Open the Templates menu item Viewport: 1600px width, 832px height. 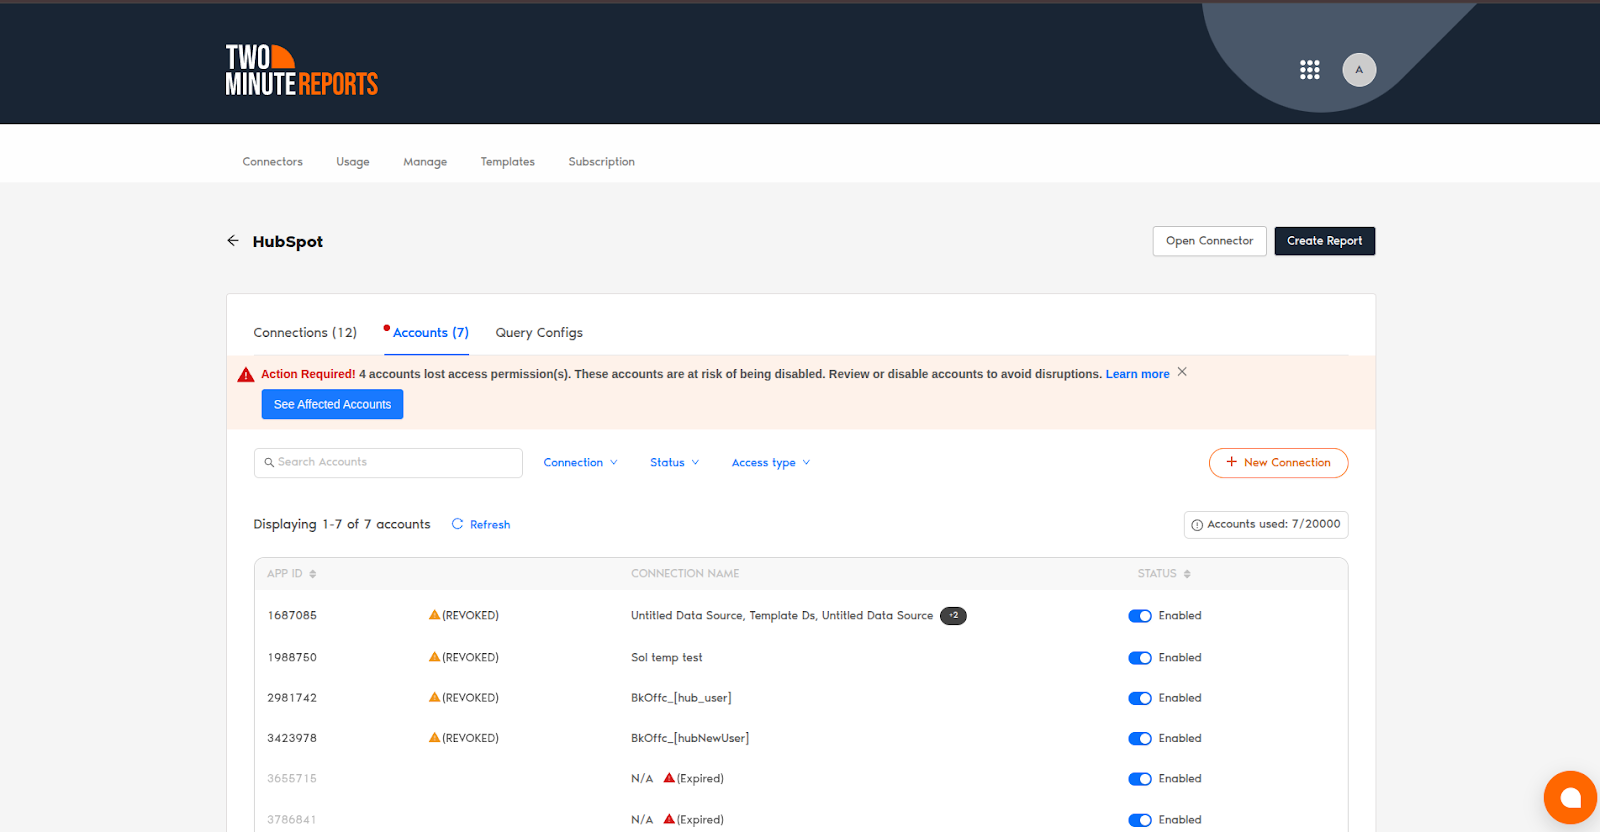click(507, 162)
